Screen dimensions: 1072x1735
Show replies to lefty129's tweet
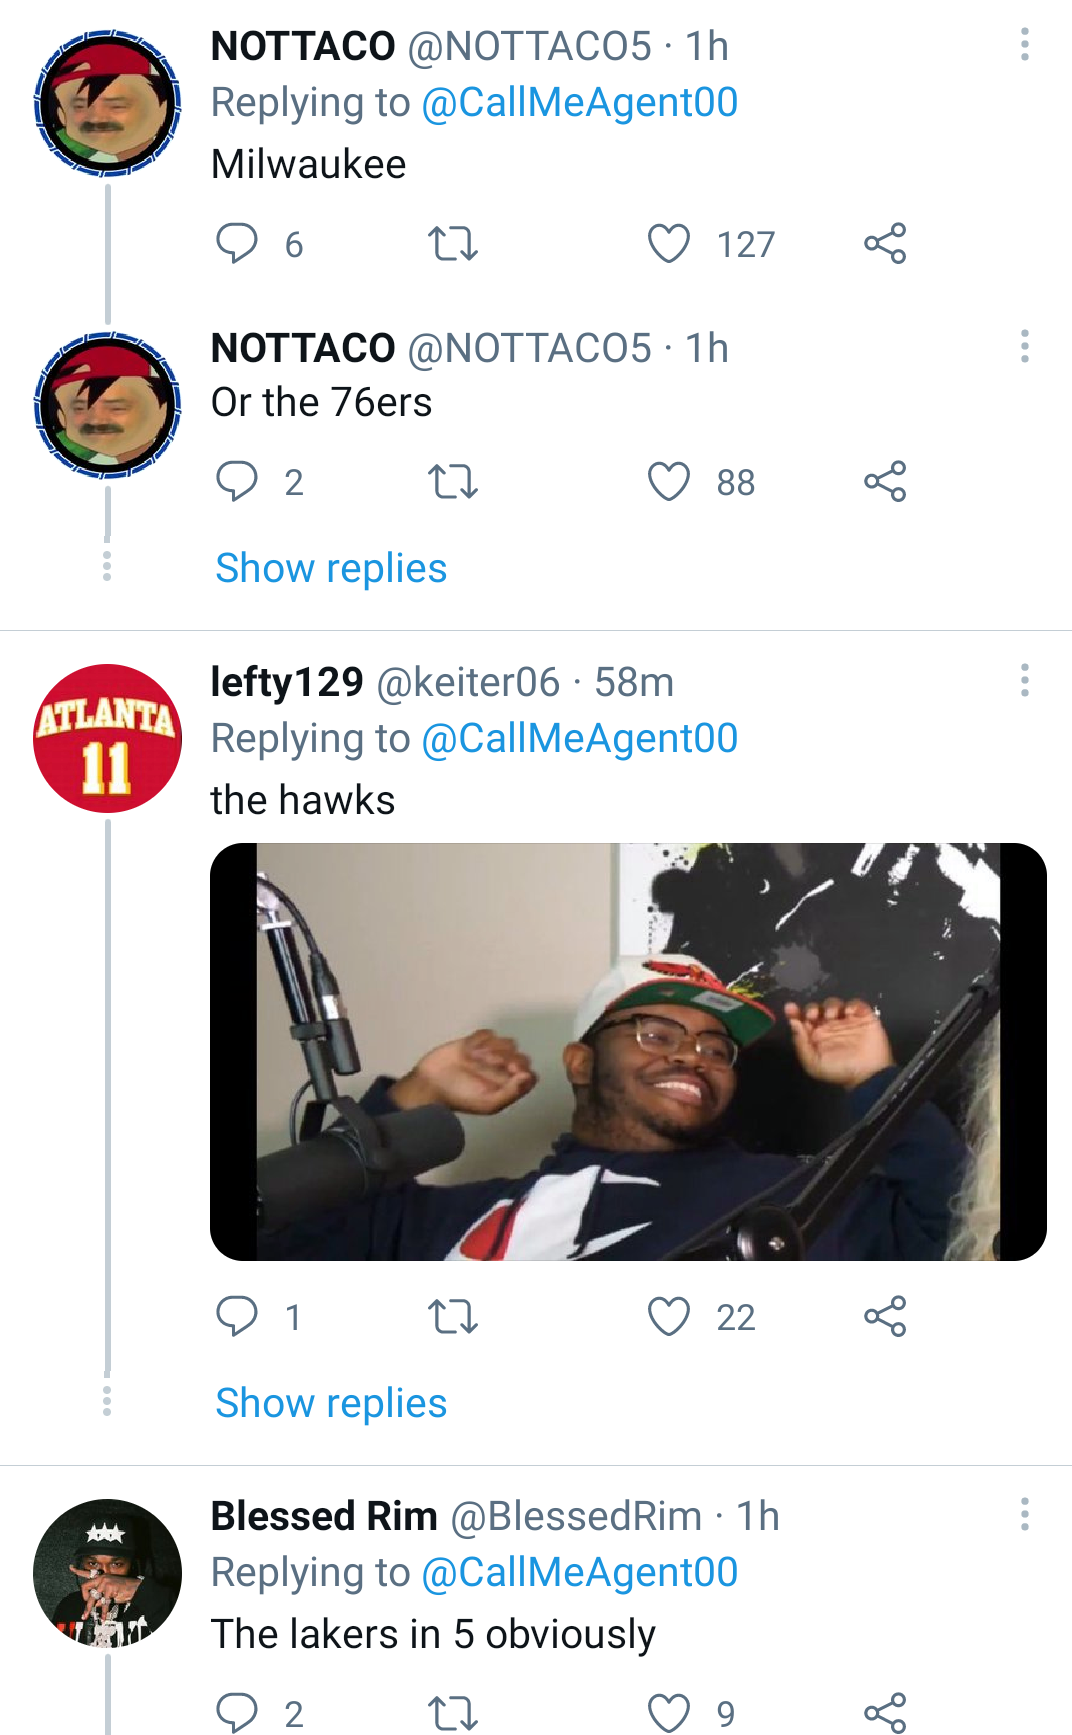tap(332, 1403)
